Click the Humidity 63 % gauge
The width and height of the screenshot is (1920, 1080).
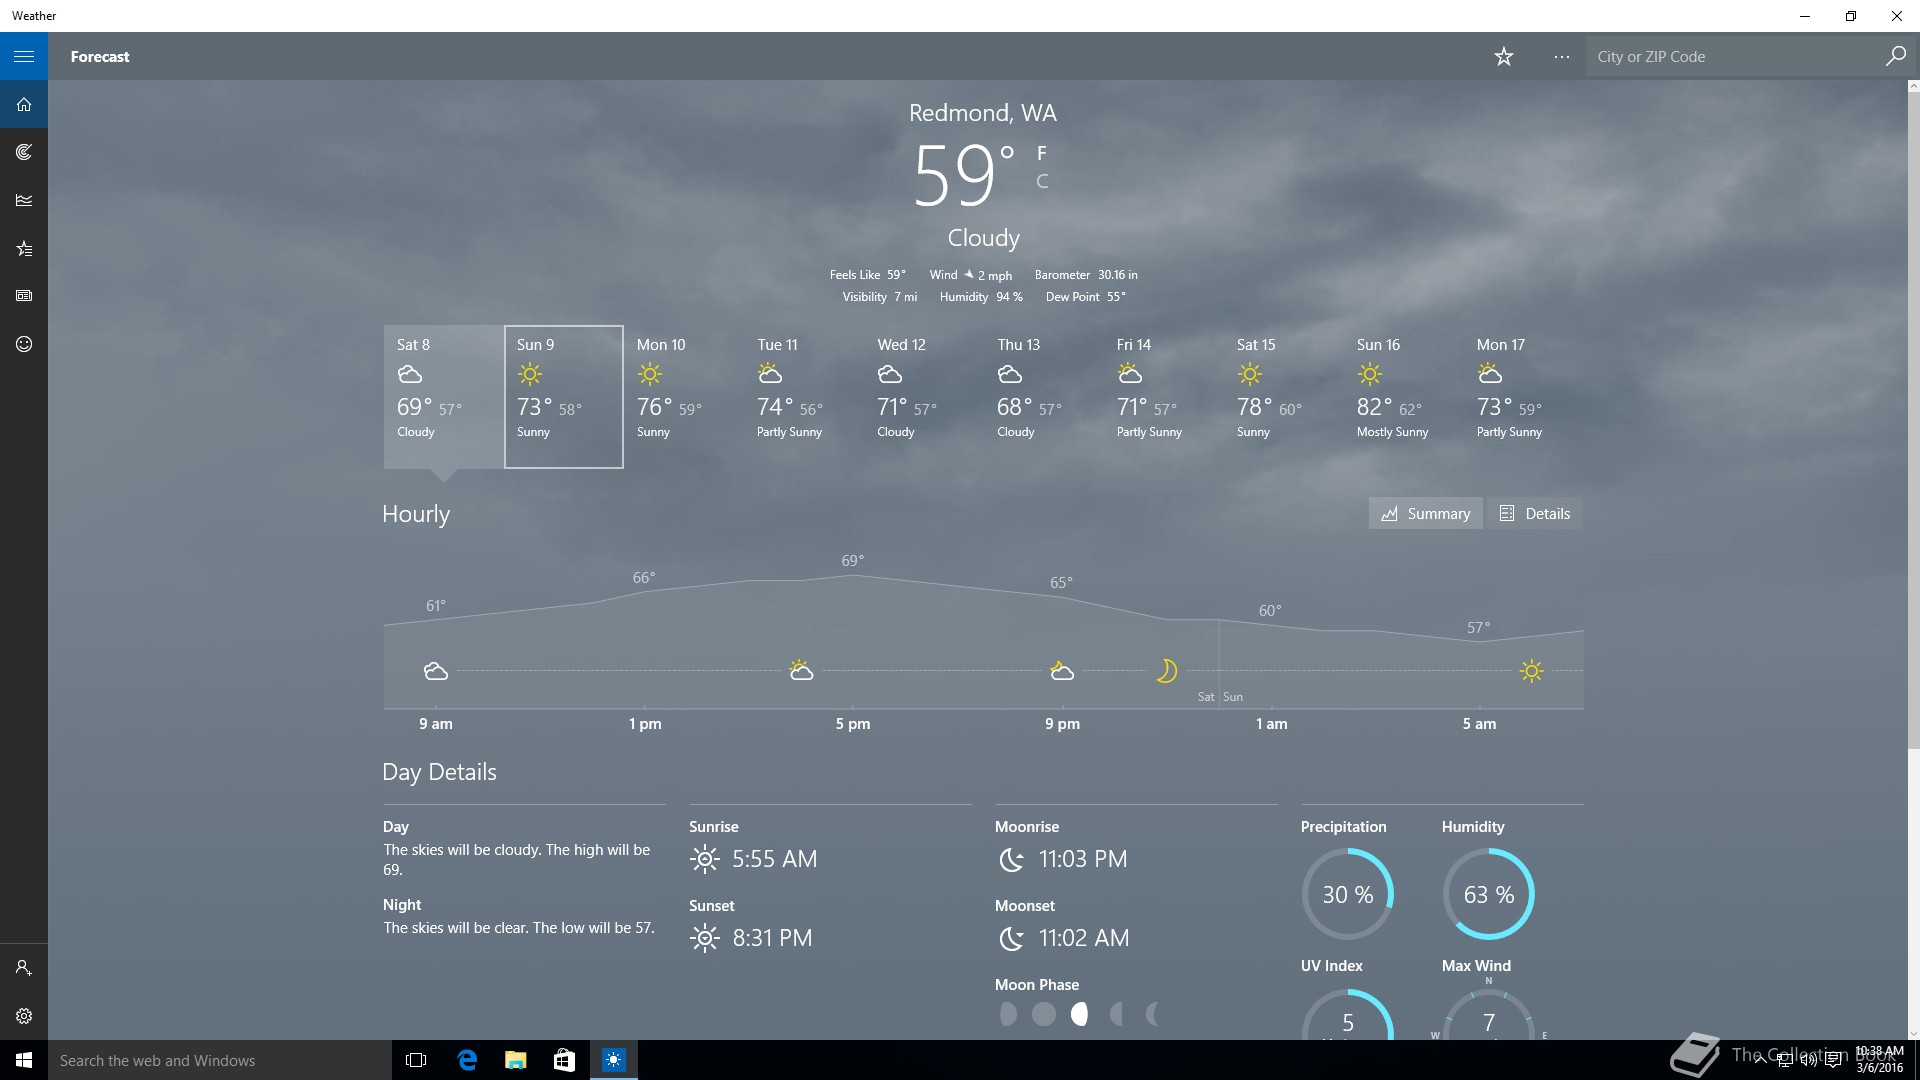(1488, 894)
